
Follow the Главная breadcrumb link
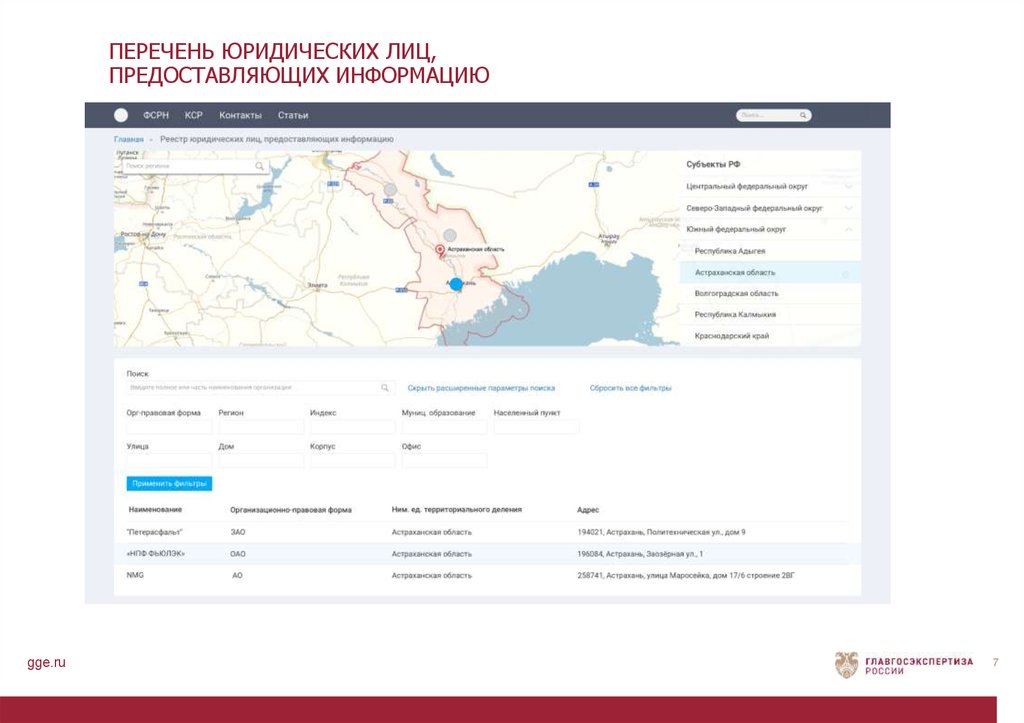click(128, 139)
